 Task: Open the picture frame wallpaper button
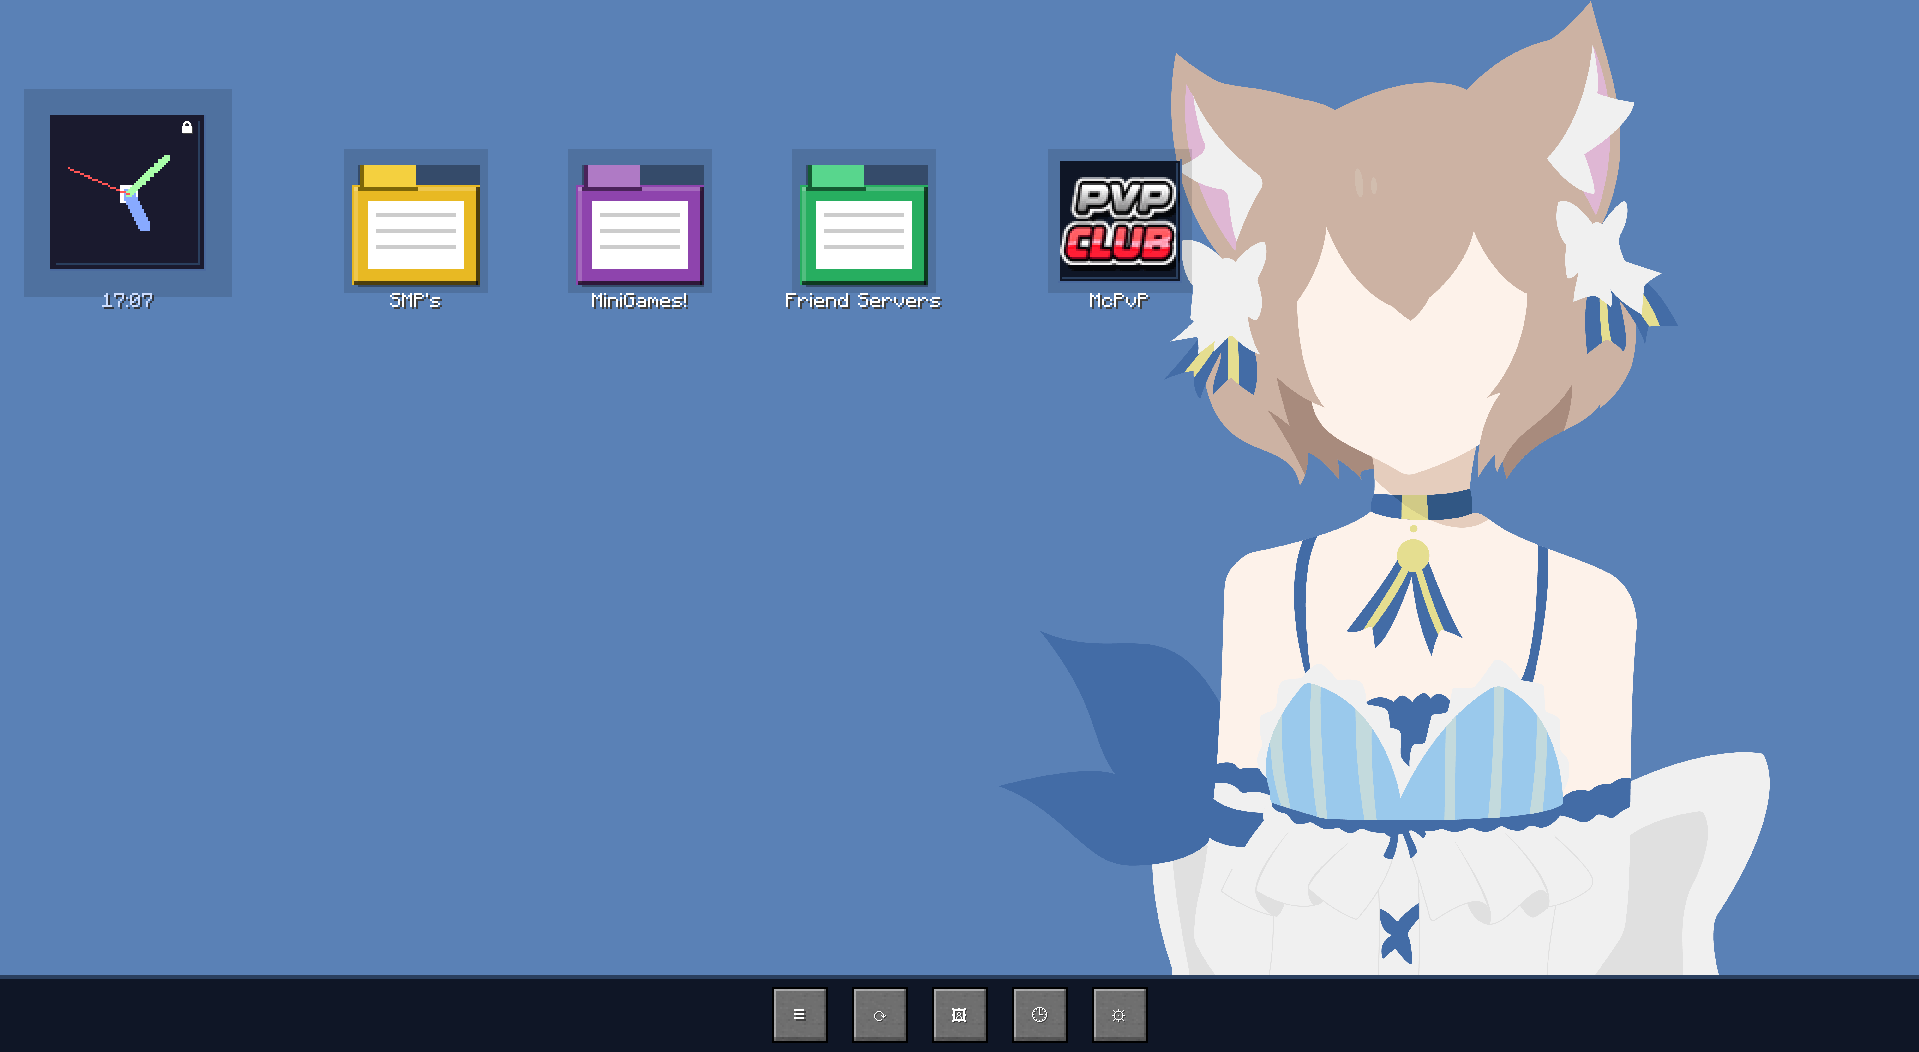(x=959, y=1014)
